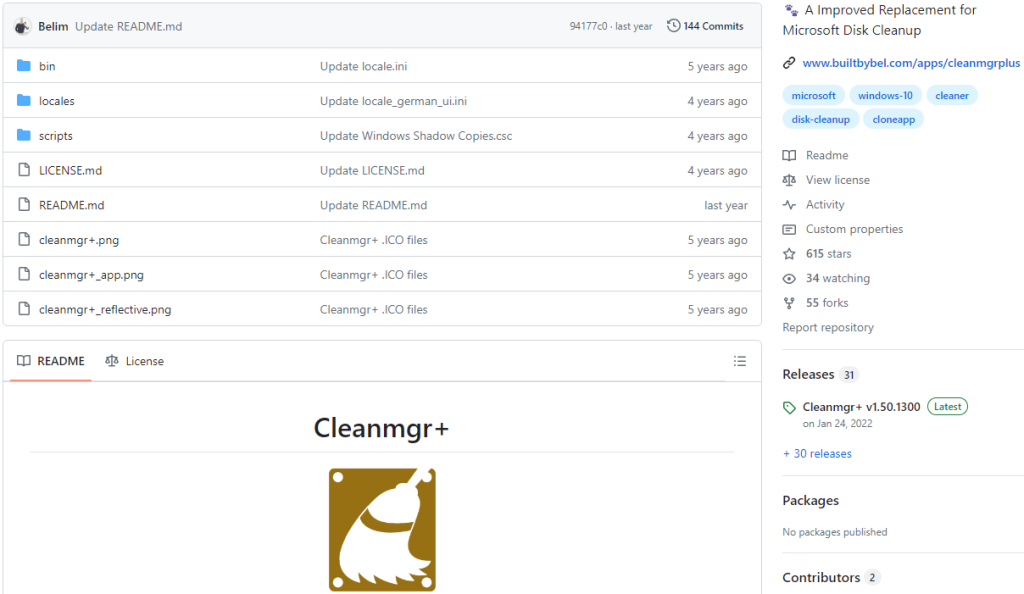Image resolution: width=1024 pixels, height=594 pixels.
Task: Open the locales folder
Action: pyautogui.click(x=57, y=101)
